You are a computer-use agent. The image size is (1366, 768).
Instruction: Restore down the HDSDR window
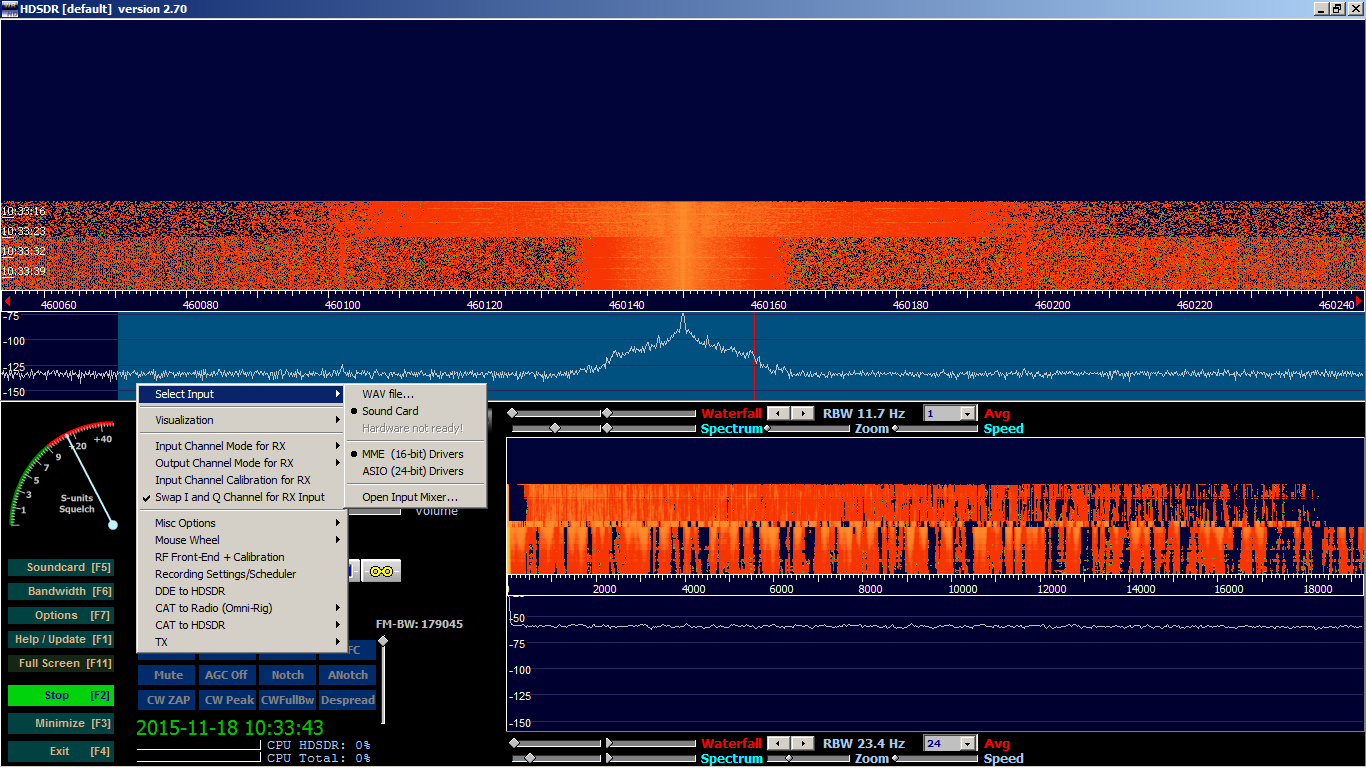coord(1337,9)
